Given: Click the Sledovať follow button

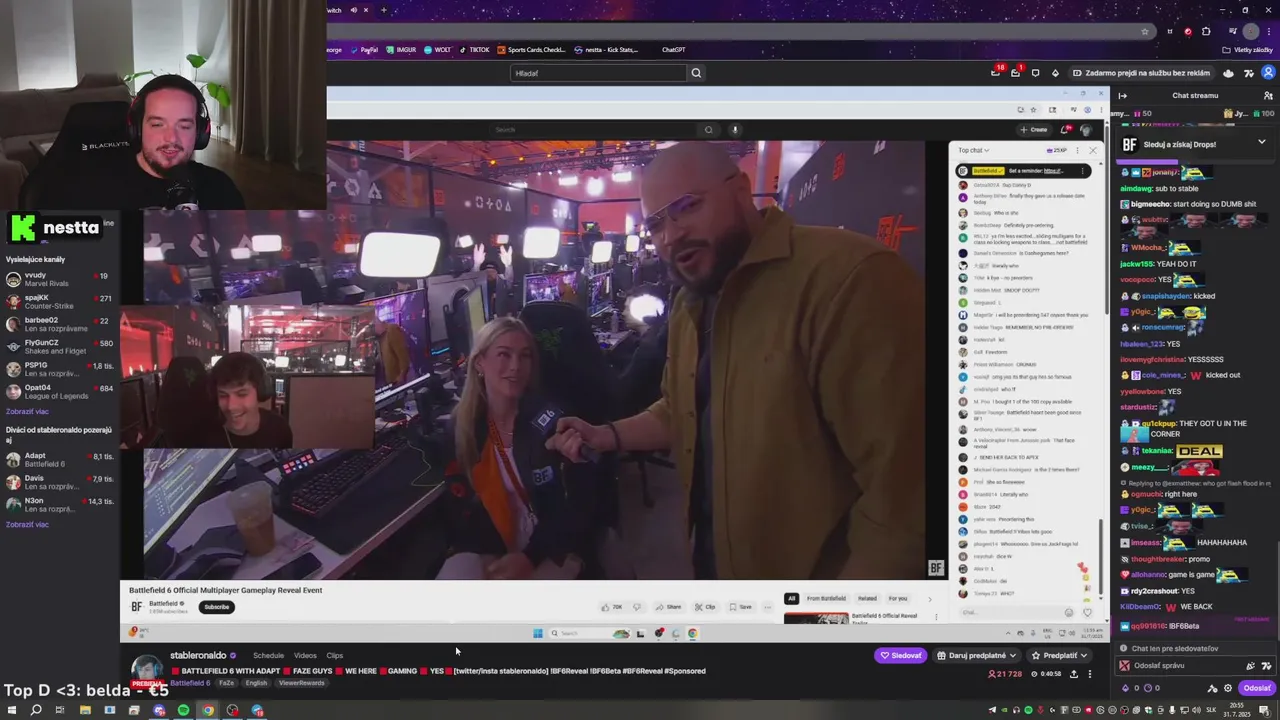Looking at the screenshot, I should pyautogui.click(x=900, y=655).
